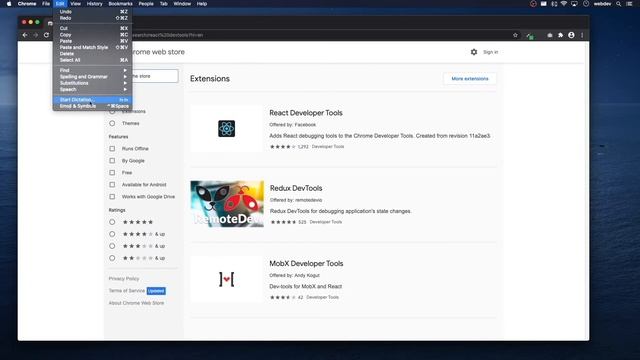Click the MobX Developer Tools logo
The image size is (640, 360).
click(x=227, y=279)
